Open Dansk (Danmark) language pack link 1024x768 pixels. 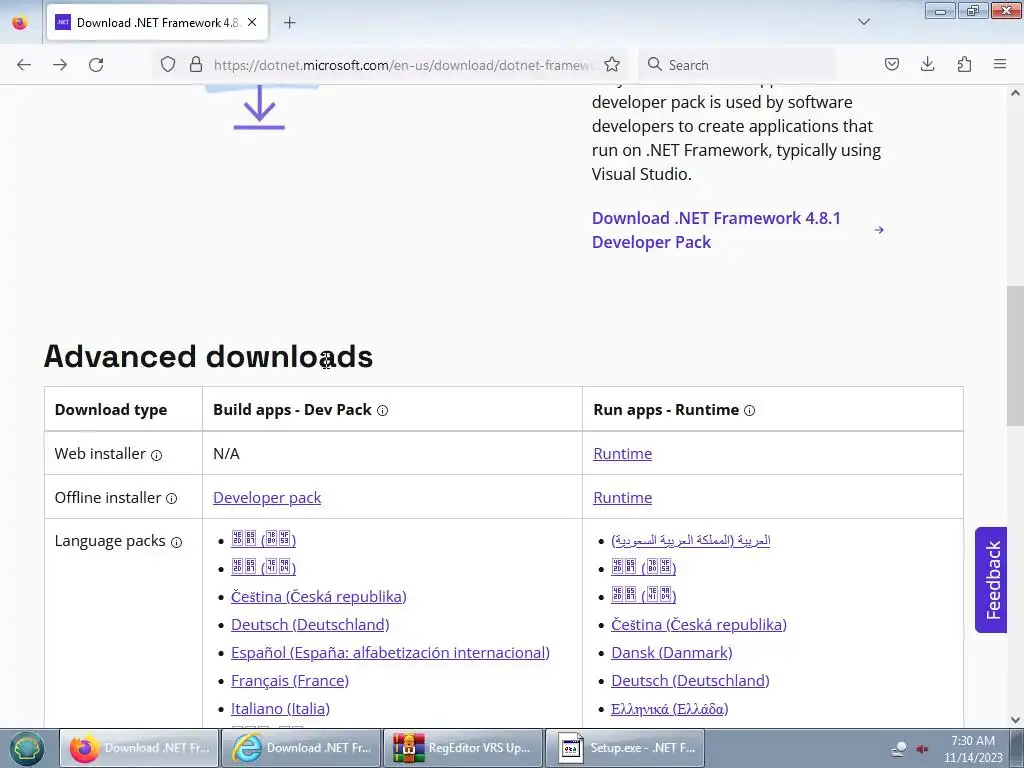tap(672, 652)
